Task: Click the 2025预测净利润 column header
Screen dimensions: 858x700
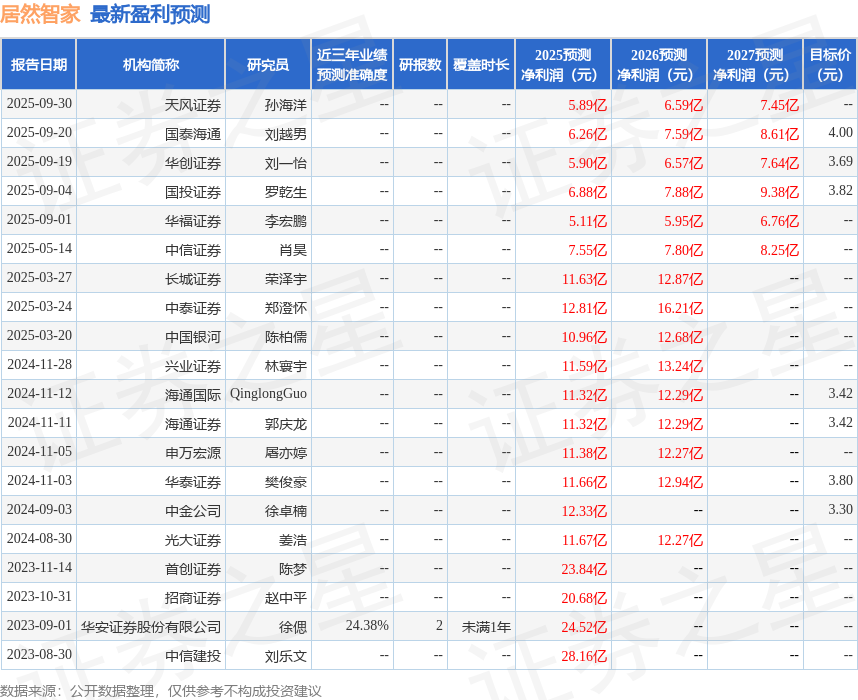Action: coord(563,65)
